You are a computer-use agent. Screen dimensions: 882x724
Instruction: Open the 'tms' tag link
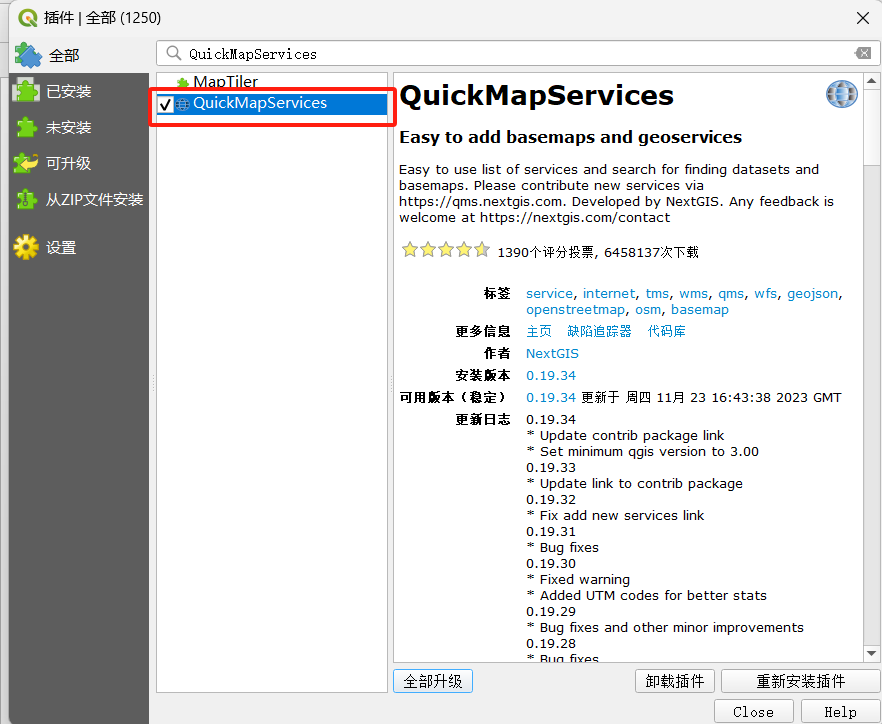[x=657, y=294]
